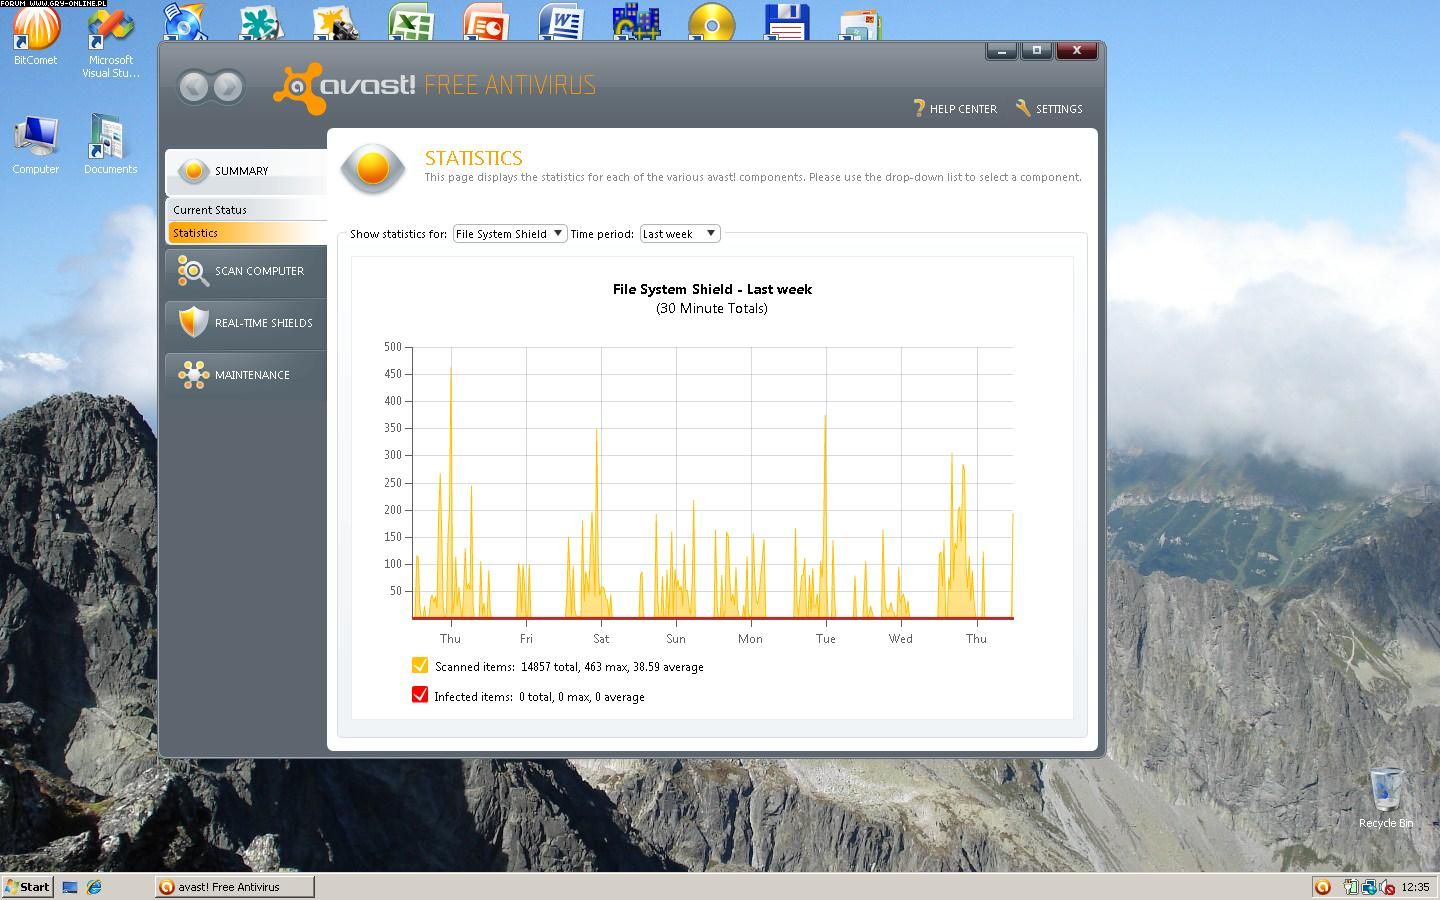Click the Infected items 0 total text
Screen dimensions: 1440x900
[x=539, y=697]
